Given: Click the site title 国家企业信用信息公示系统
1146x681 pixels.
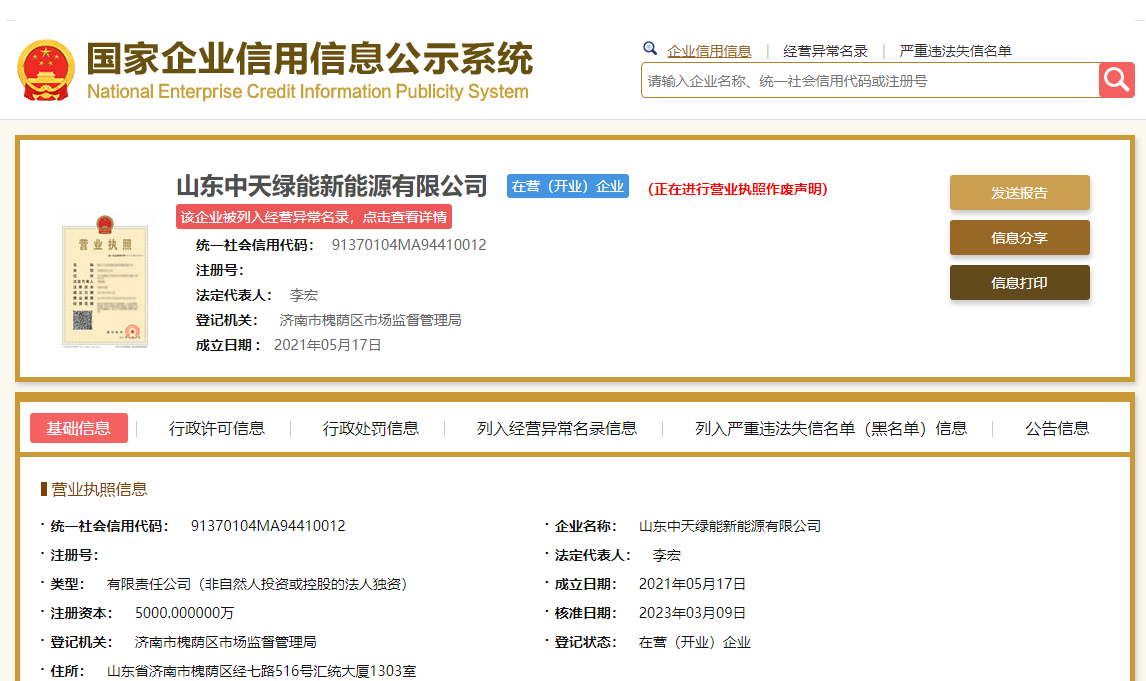Looking at the screenshot, I should pyautogui.click(x=310, y=58).
